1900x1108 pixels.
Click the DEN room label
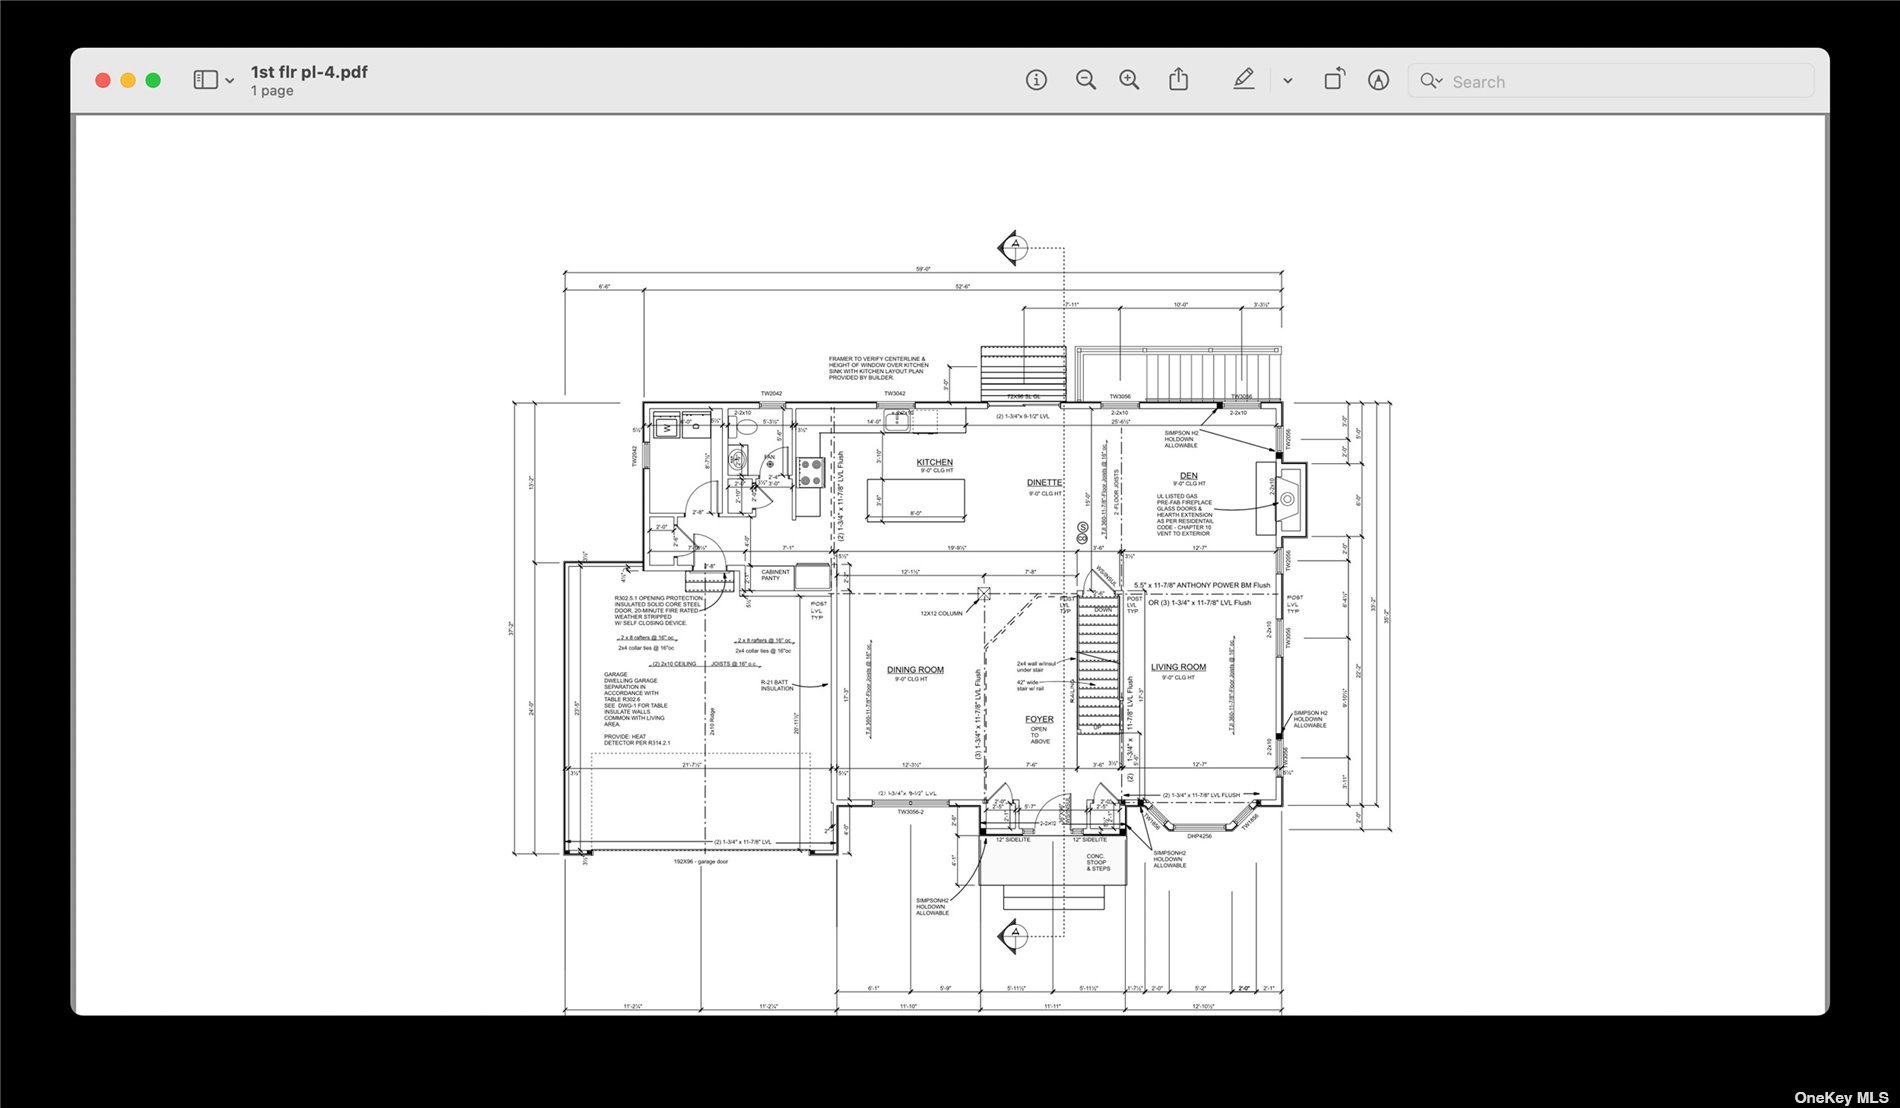[1188, 476]
